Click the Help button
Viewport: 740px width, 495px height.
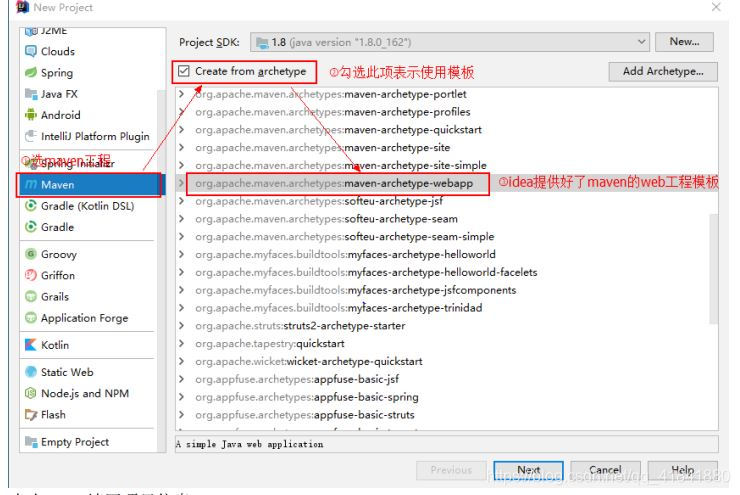pyautogui.click(x=682, y=470)
